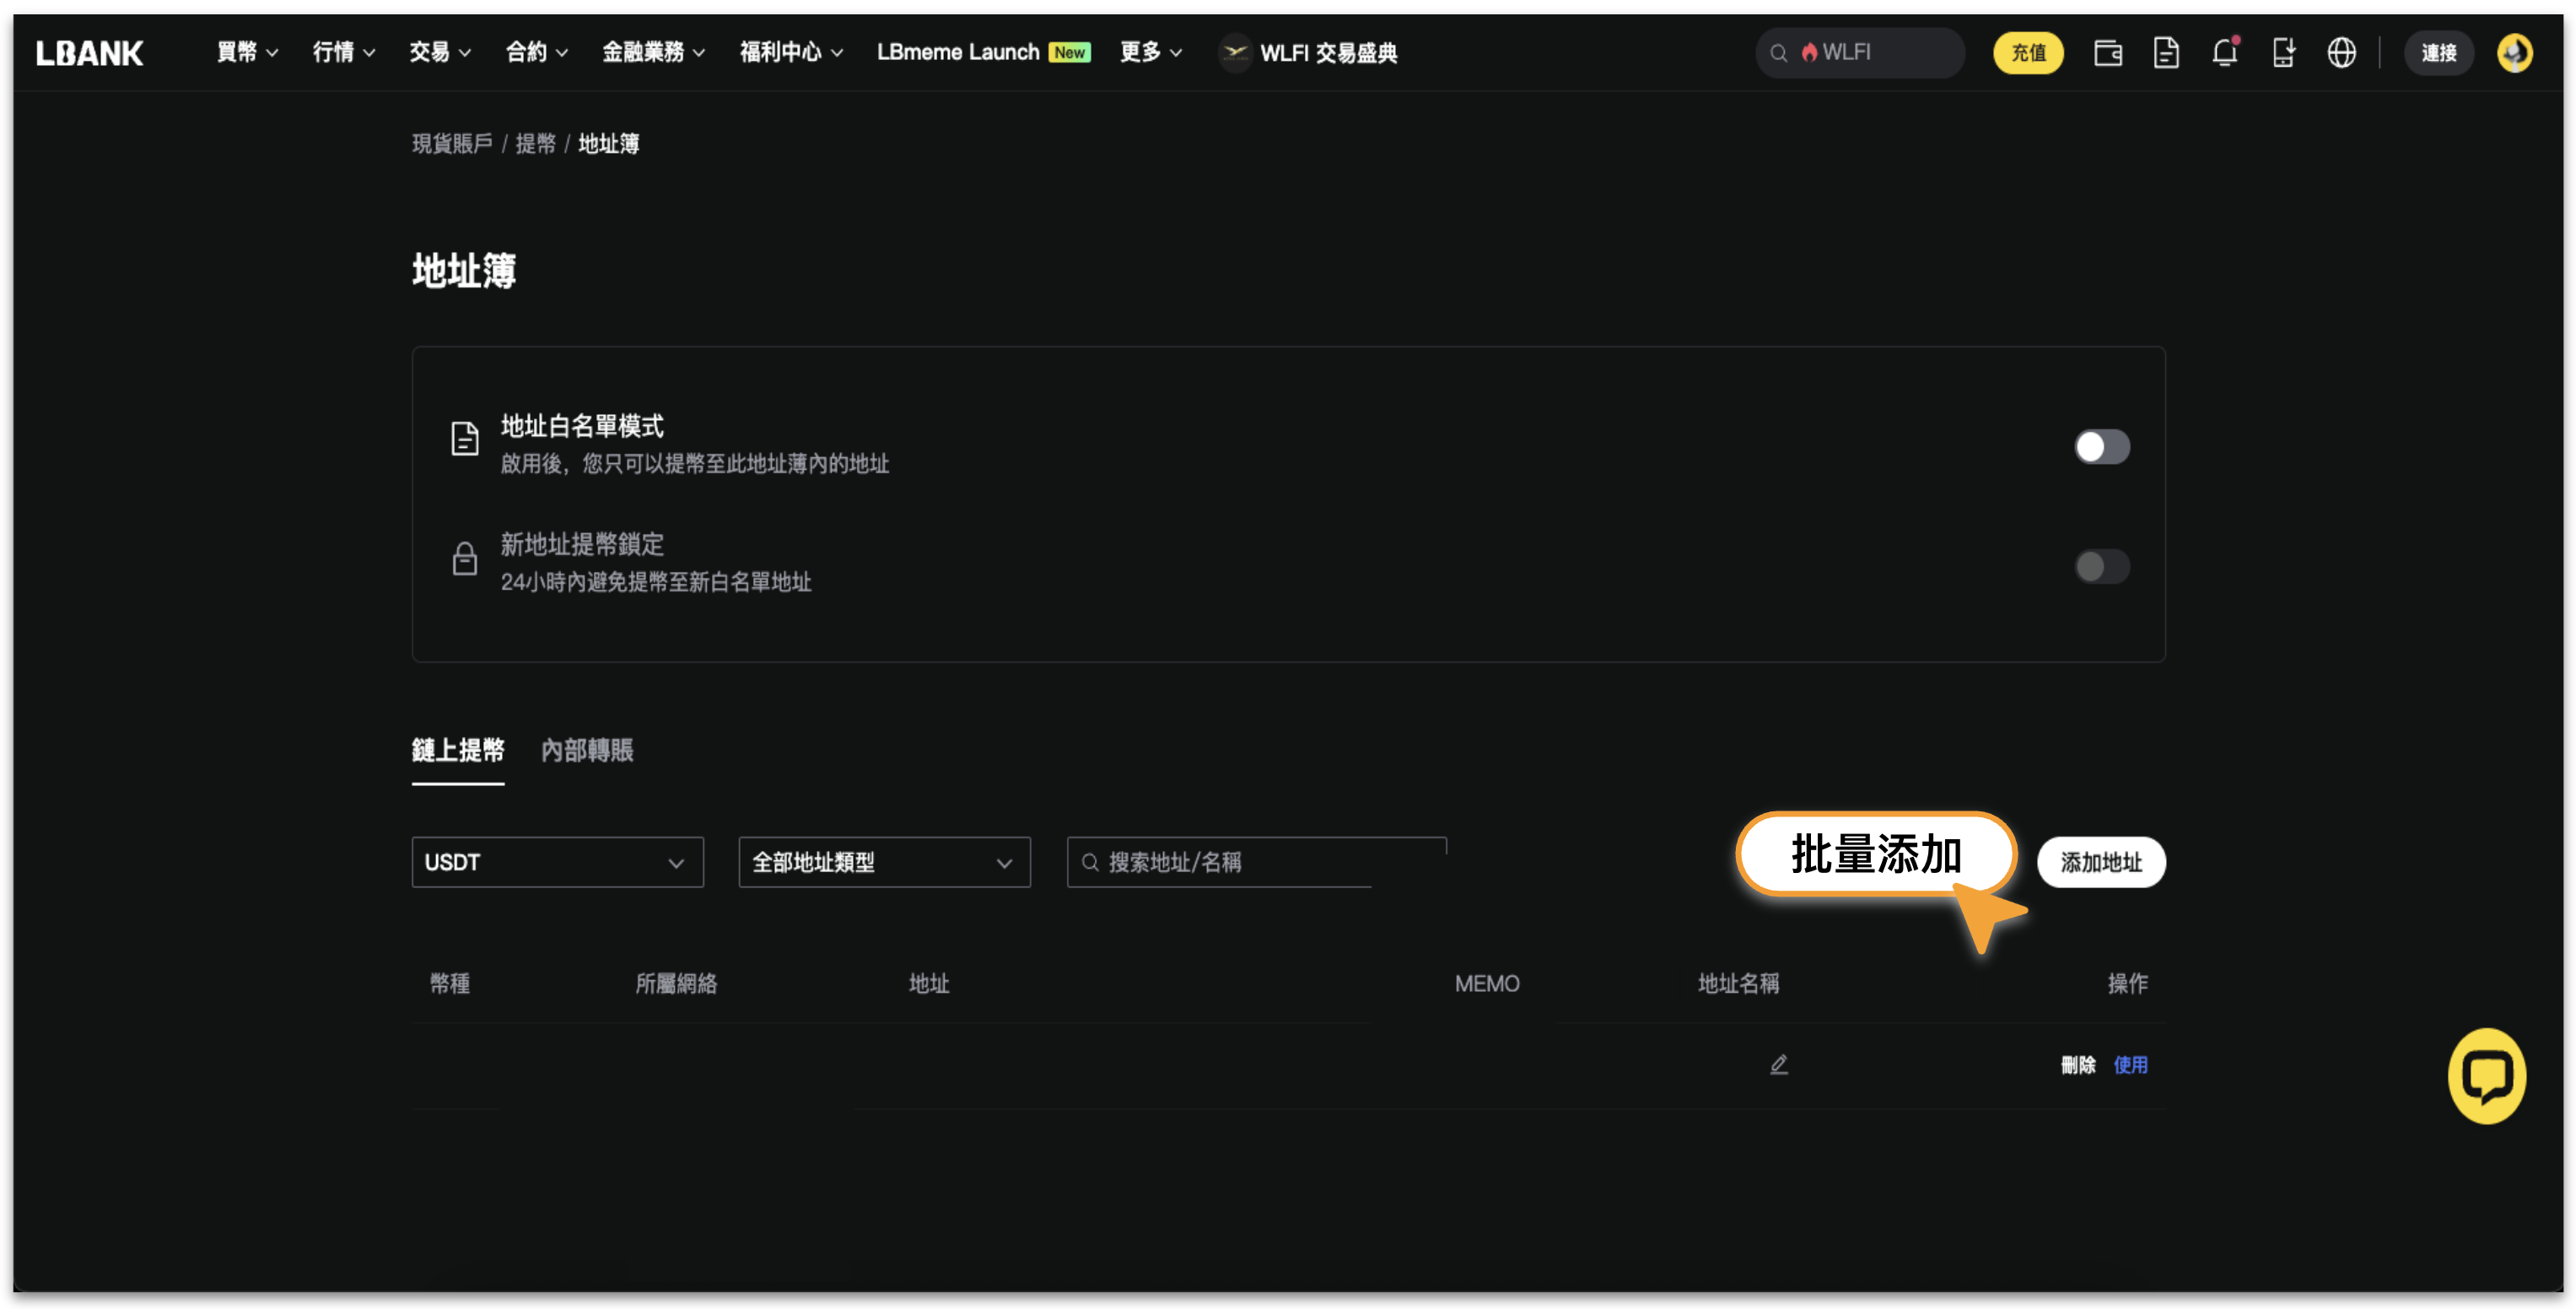Expand the 金融業務 nav menu
The image size is (2576, 1309).
(x=653, y=53)
